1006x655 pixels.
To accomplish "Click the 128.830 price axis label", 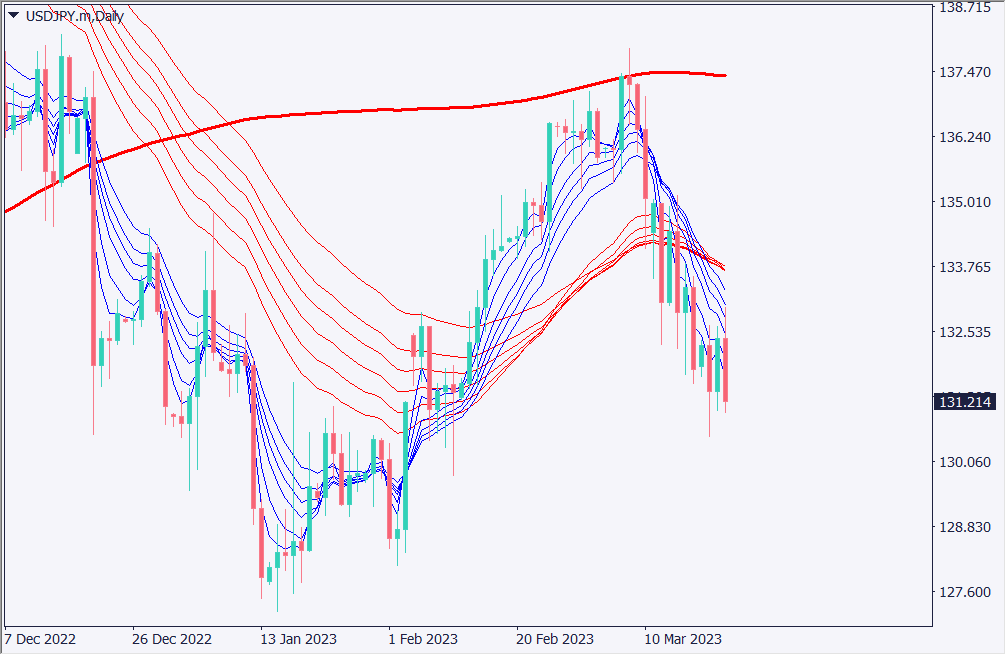I will (x=966, y=527).
